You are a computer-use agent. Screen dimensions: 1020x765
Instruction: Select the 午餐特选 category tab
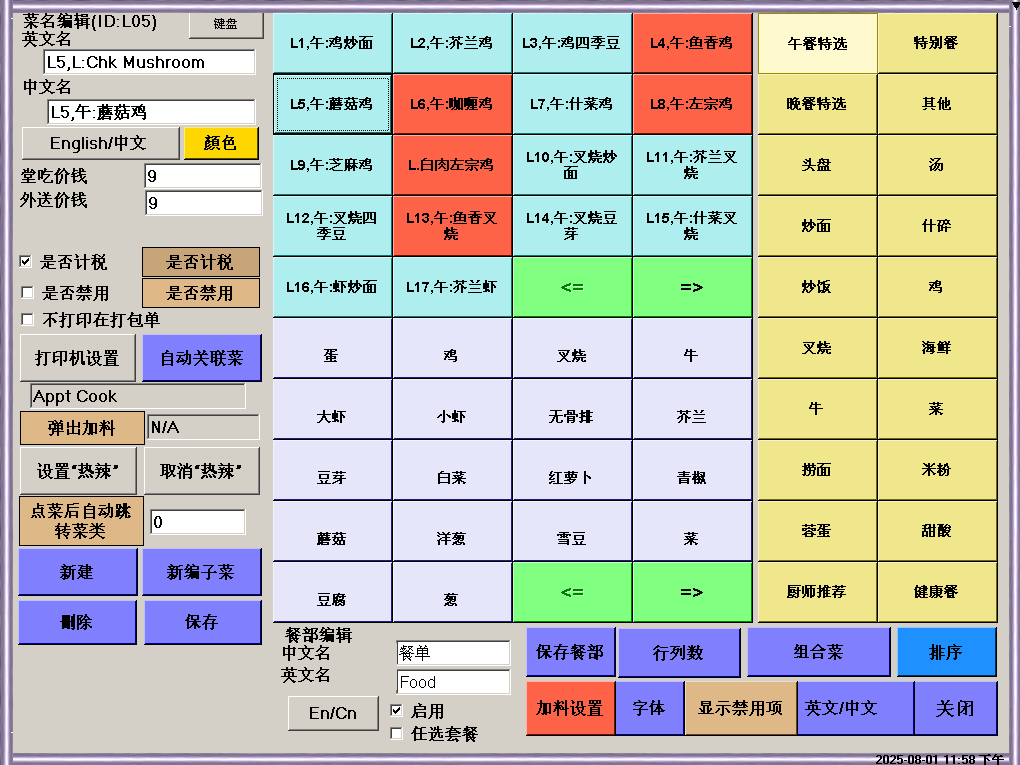(x=817, y=43)
